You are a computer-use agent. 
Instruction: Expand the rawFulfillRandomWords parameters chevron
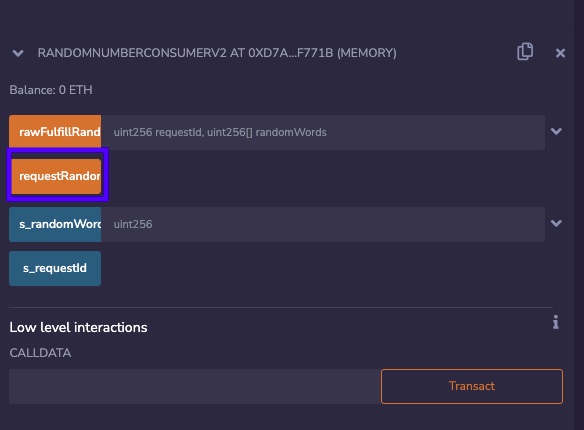click(x=556, y=131)
